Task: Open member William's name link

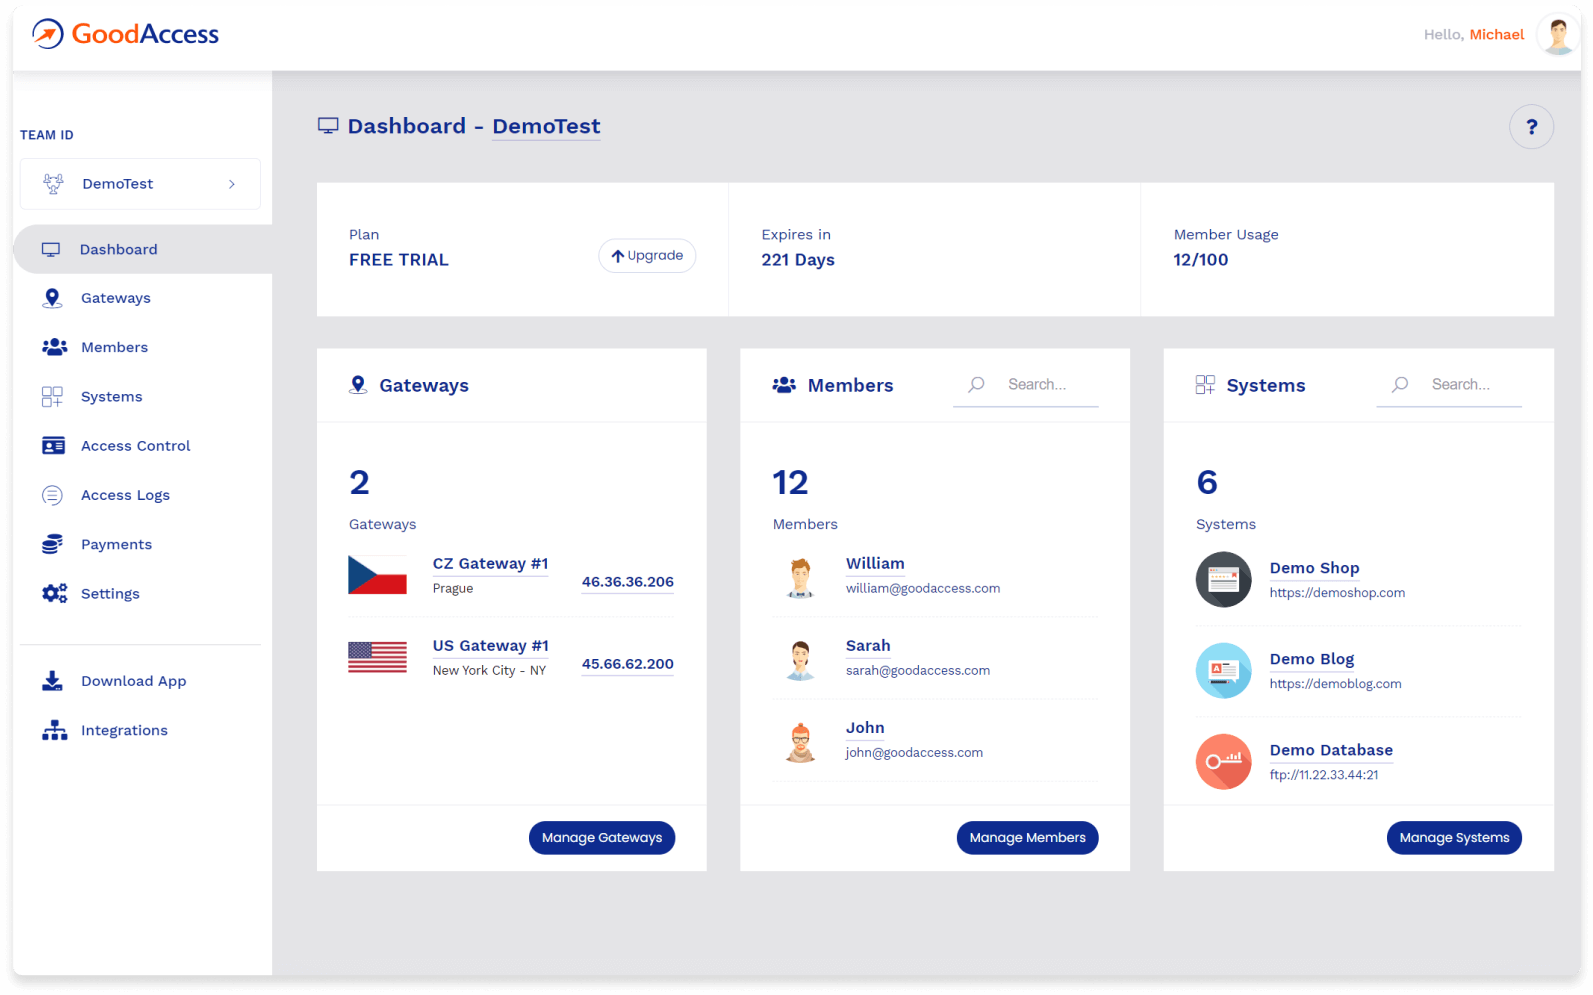Action: click(x=875, y=564)
